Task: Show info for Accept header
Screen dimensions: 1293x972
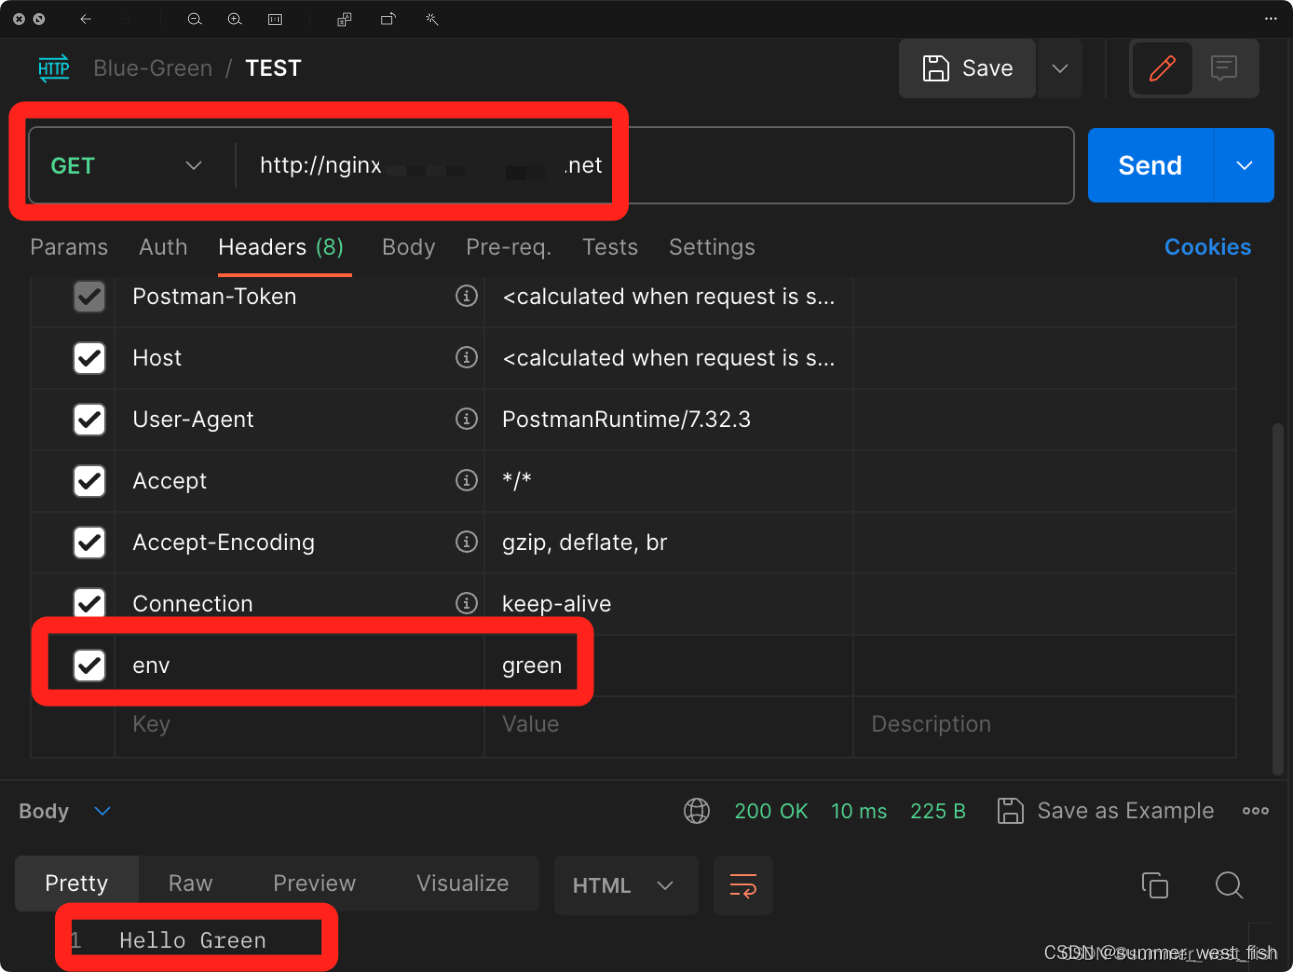Action: 466,480
